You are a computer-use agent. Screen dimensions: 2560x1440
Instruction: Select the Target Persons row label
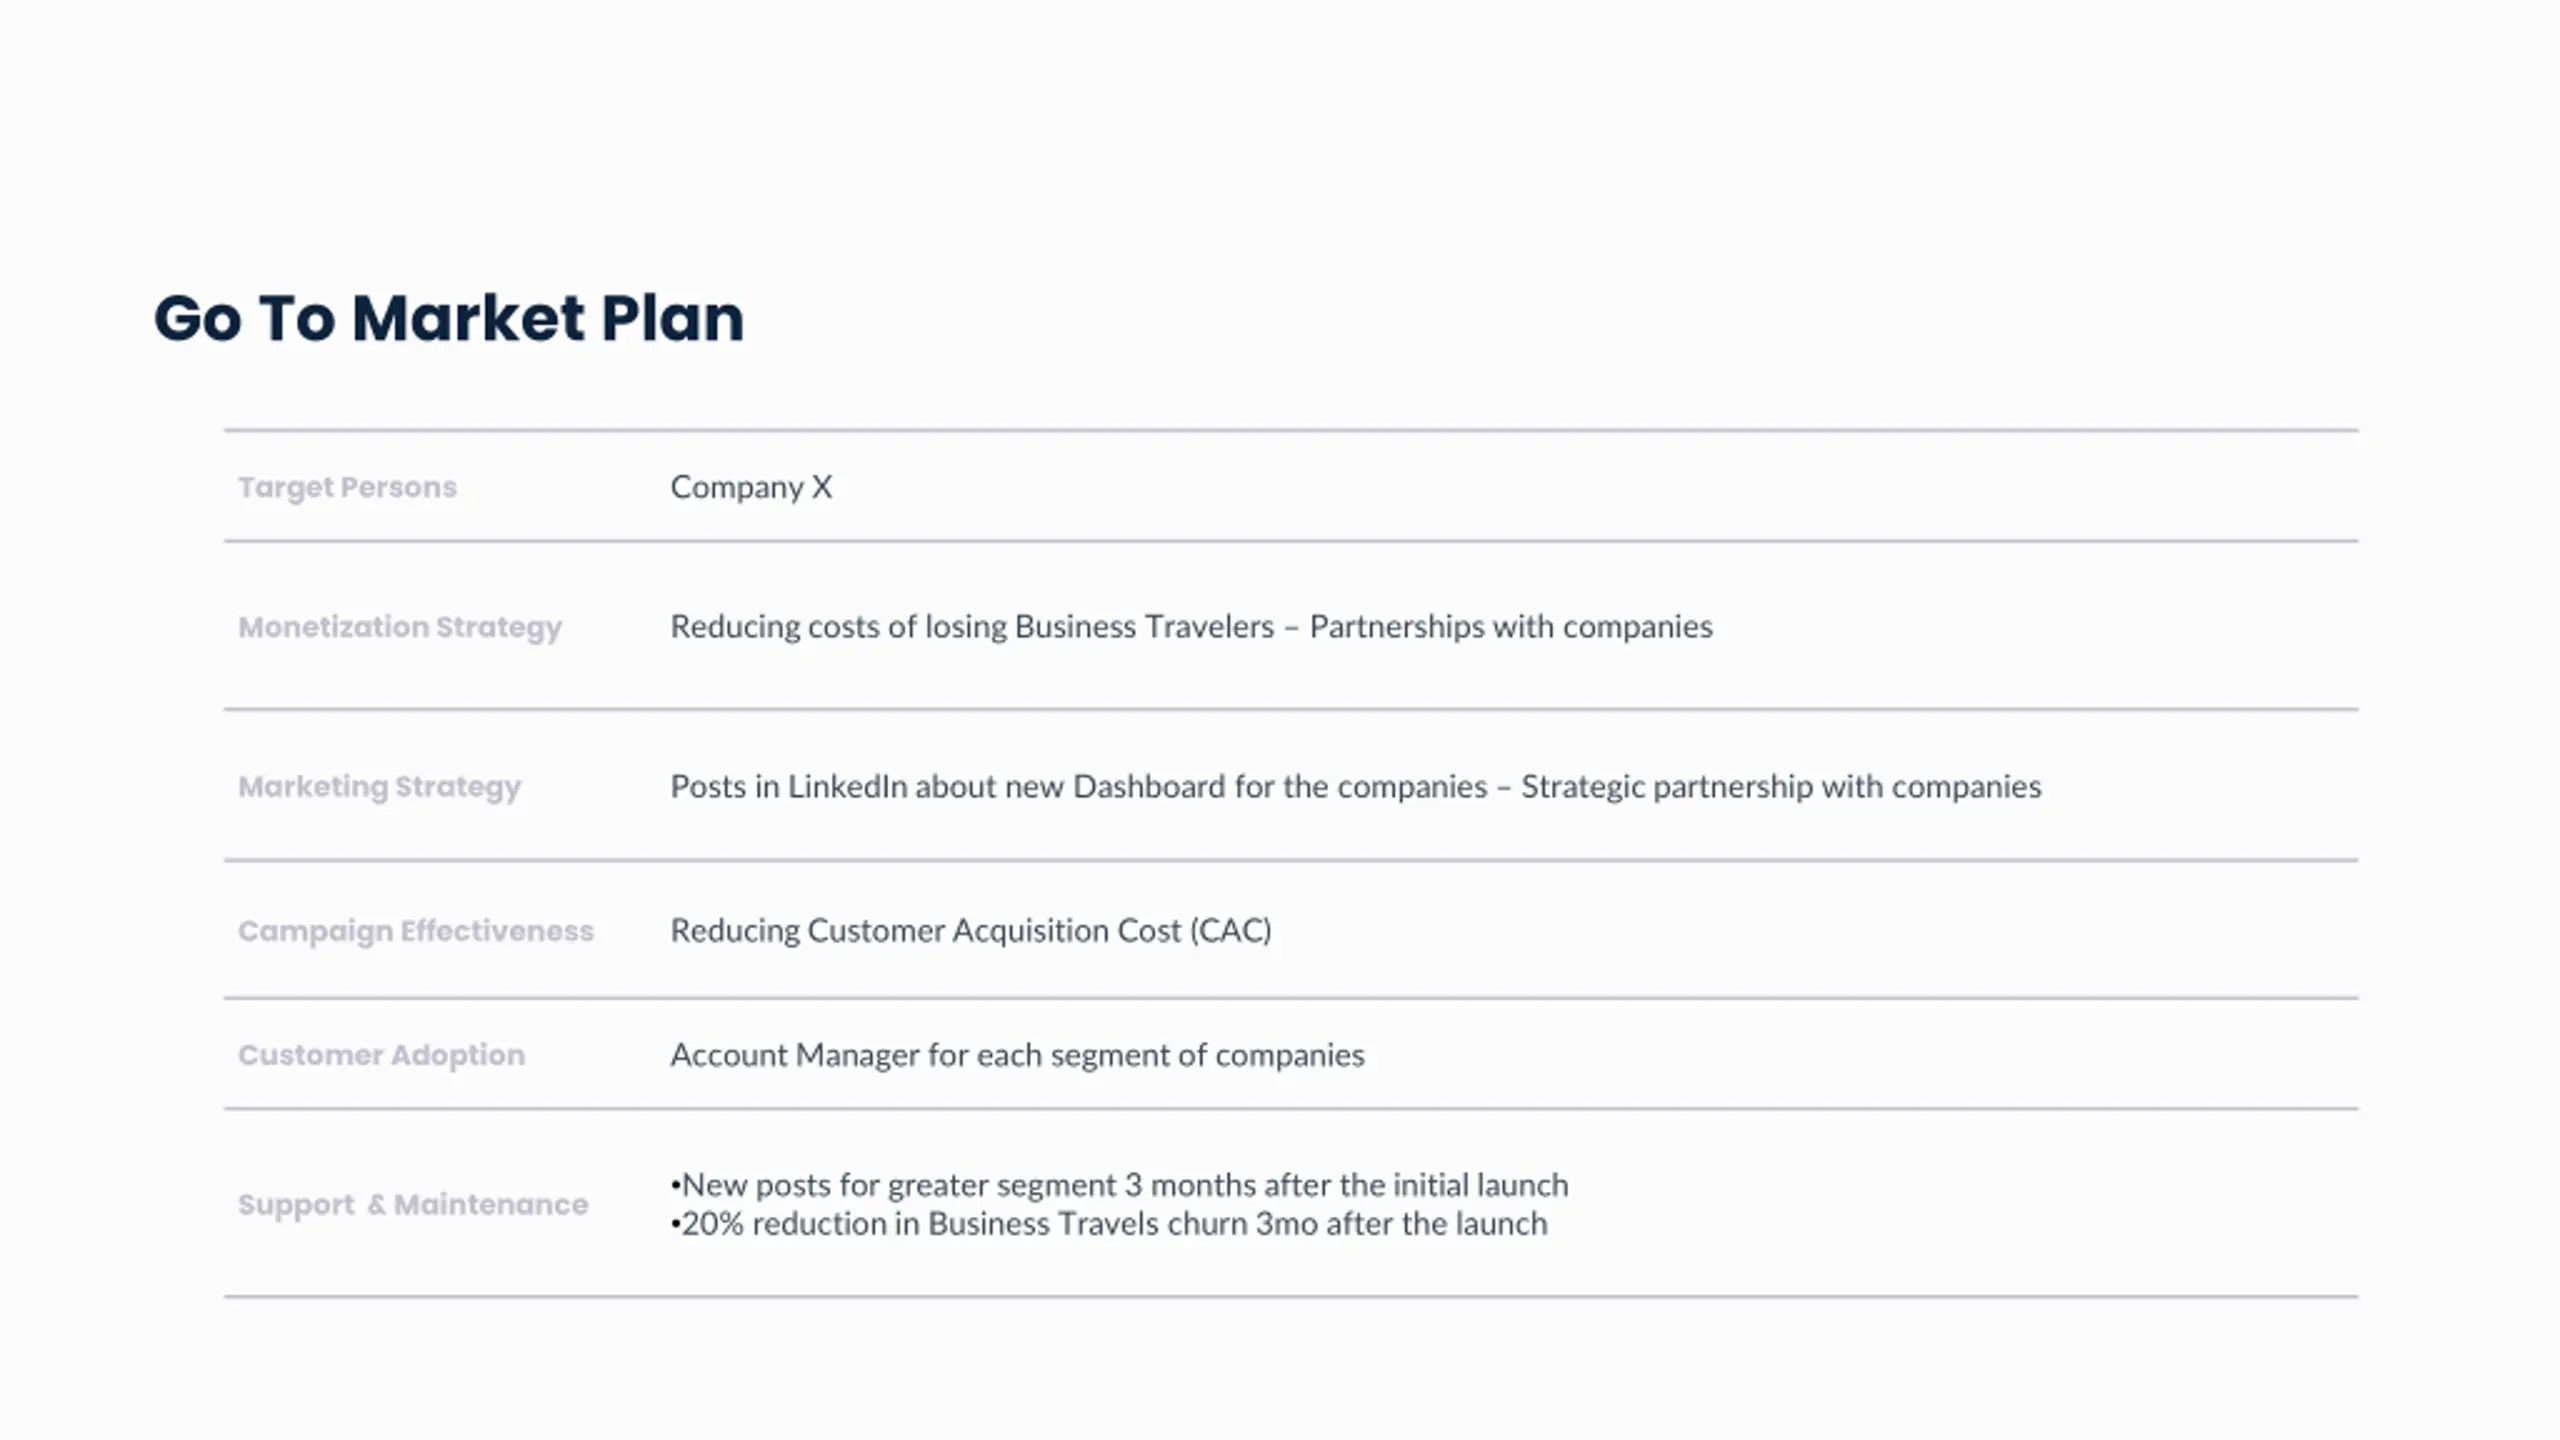point(347,487)
